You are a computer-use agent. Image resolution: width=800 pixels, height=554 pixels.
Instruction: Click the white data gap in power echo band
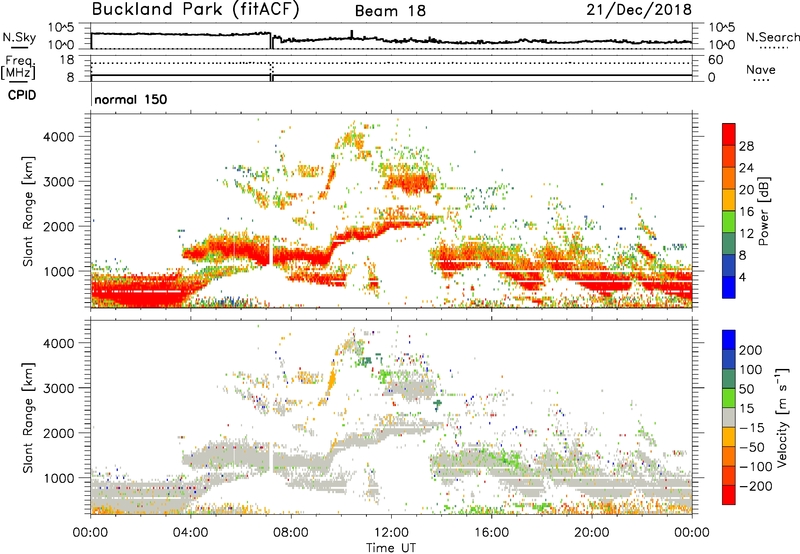pyautogui.click(x=270, y=250)
